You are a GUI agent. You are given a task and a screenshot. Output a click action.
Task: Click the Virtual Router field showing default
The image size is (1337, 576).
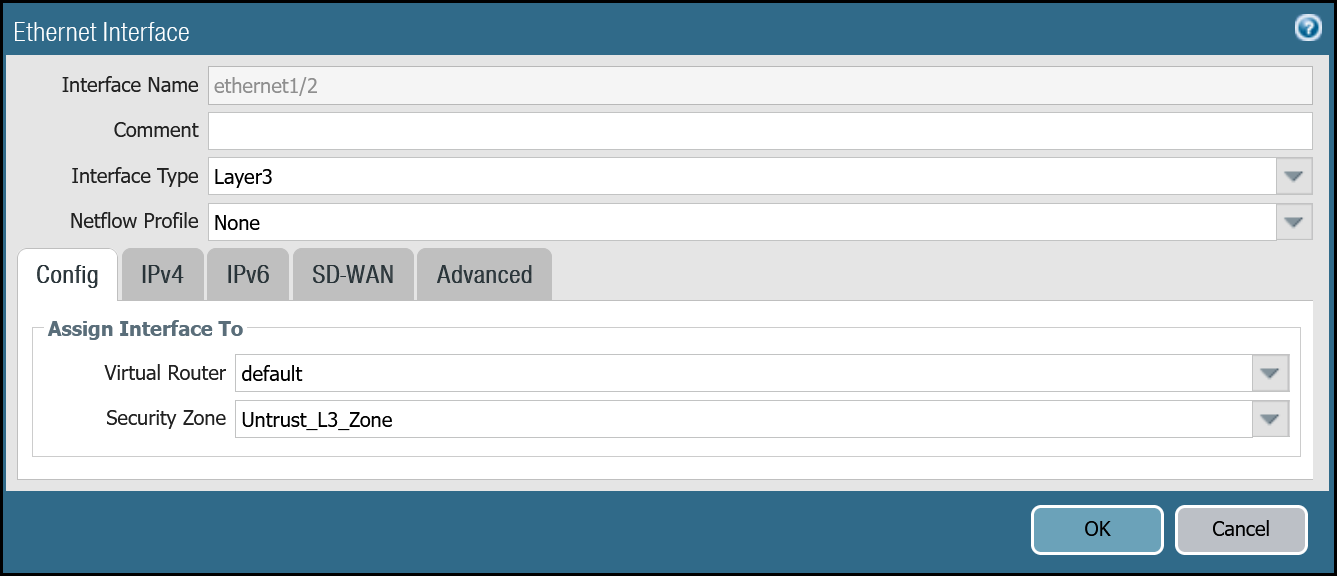point(743,374)
